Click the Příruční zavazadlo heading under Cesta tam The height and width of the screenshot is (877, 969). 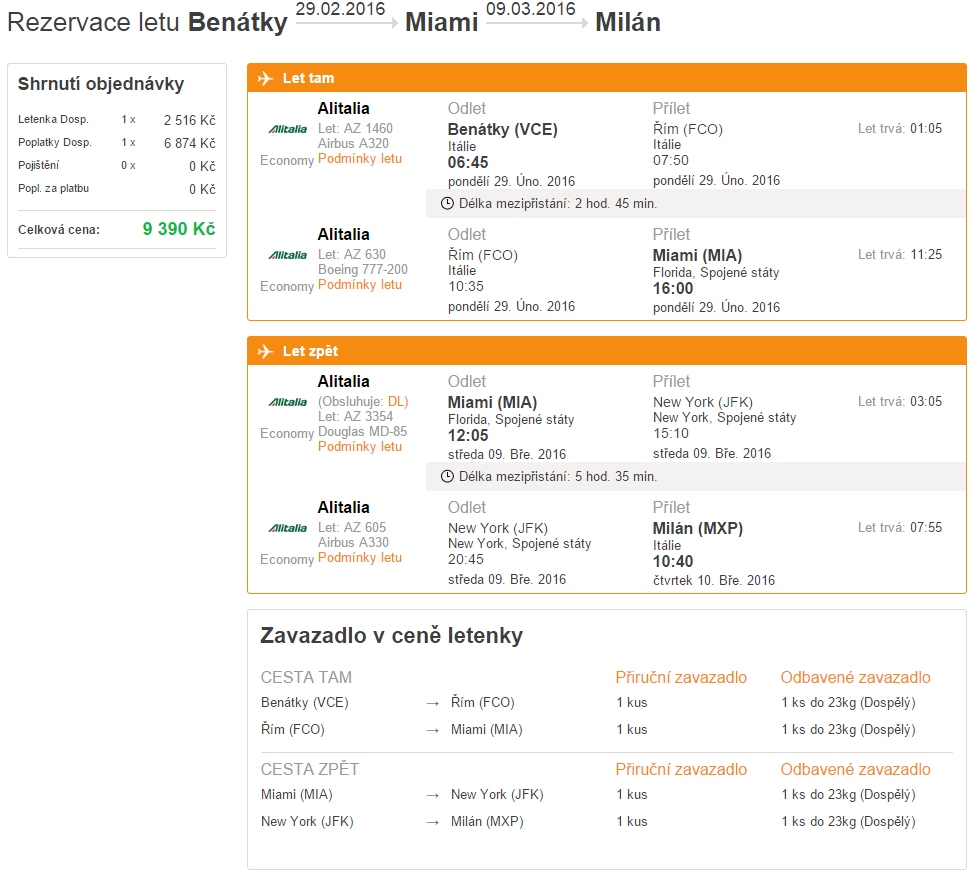[x=681, y=677]
